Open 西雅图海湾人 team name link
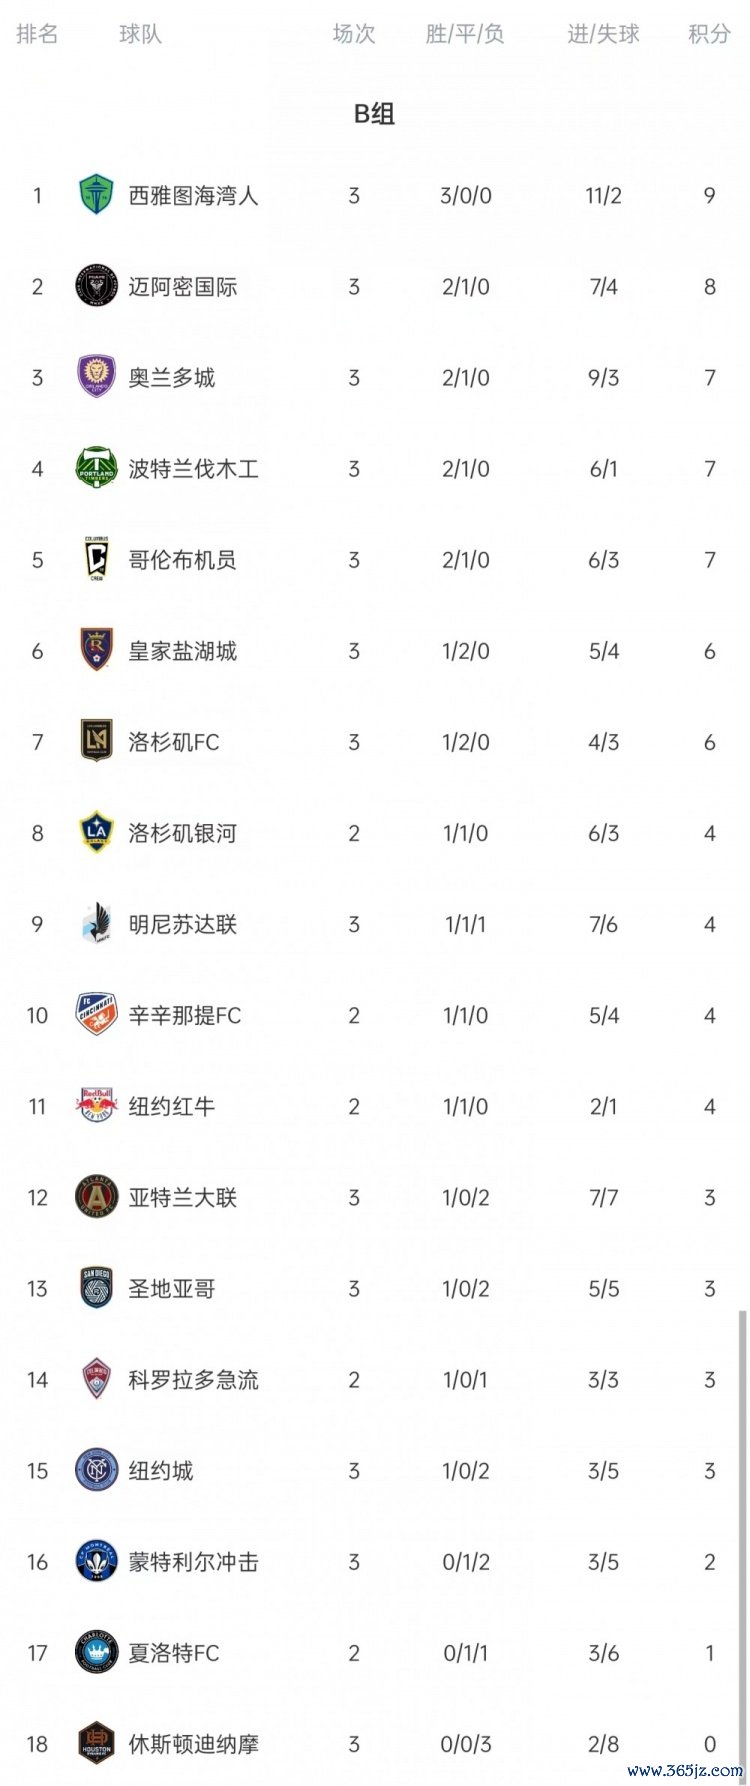Image resolution: width=750 pixels, height=1786 pixels. tap(193, 196)
